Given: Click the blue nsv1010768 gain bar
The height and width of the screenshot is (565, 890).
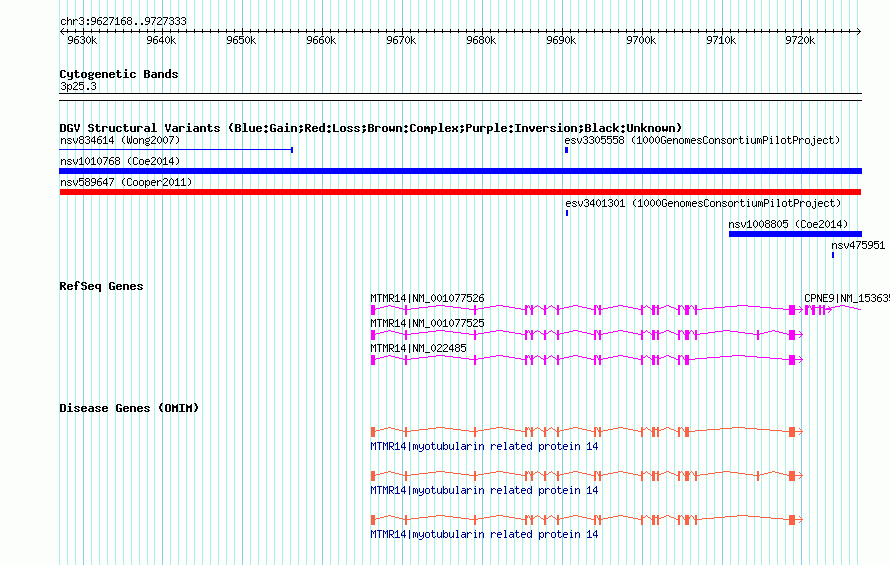Looking at the screenshot, I should [x=460, y=171].
